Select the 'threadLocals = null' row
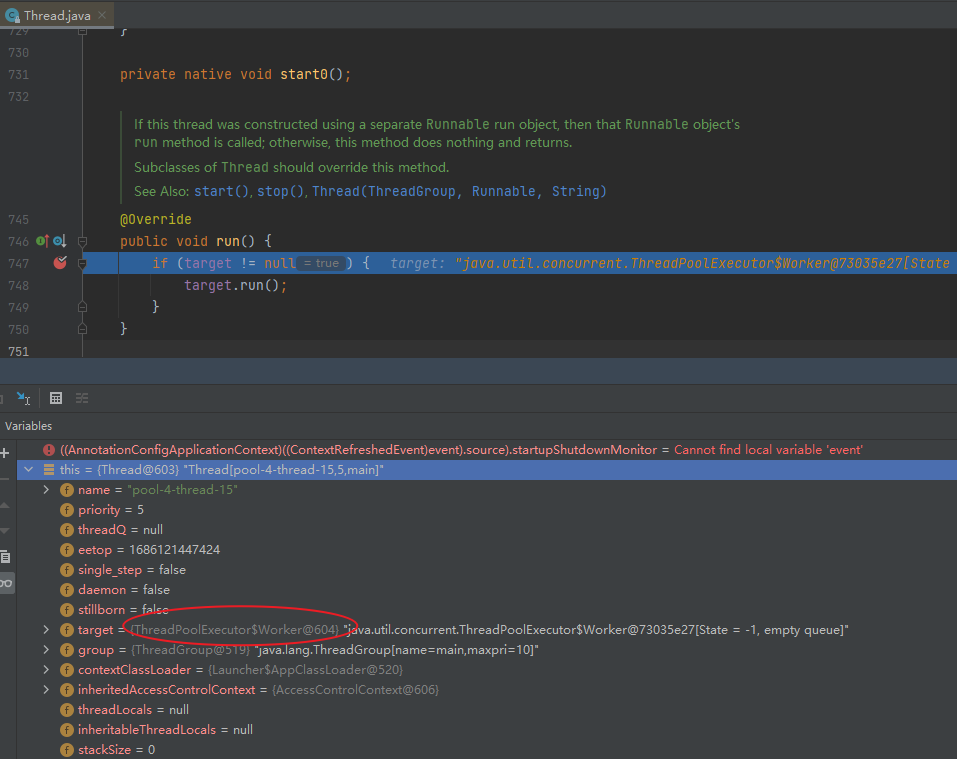 pyautogui.click(x=486, y=710)
